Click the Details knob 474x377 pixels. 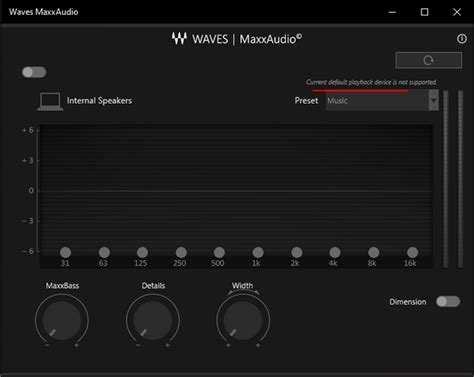click(153, 320)
